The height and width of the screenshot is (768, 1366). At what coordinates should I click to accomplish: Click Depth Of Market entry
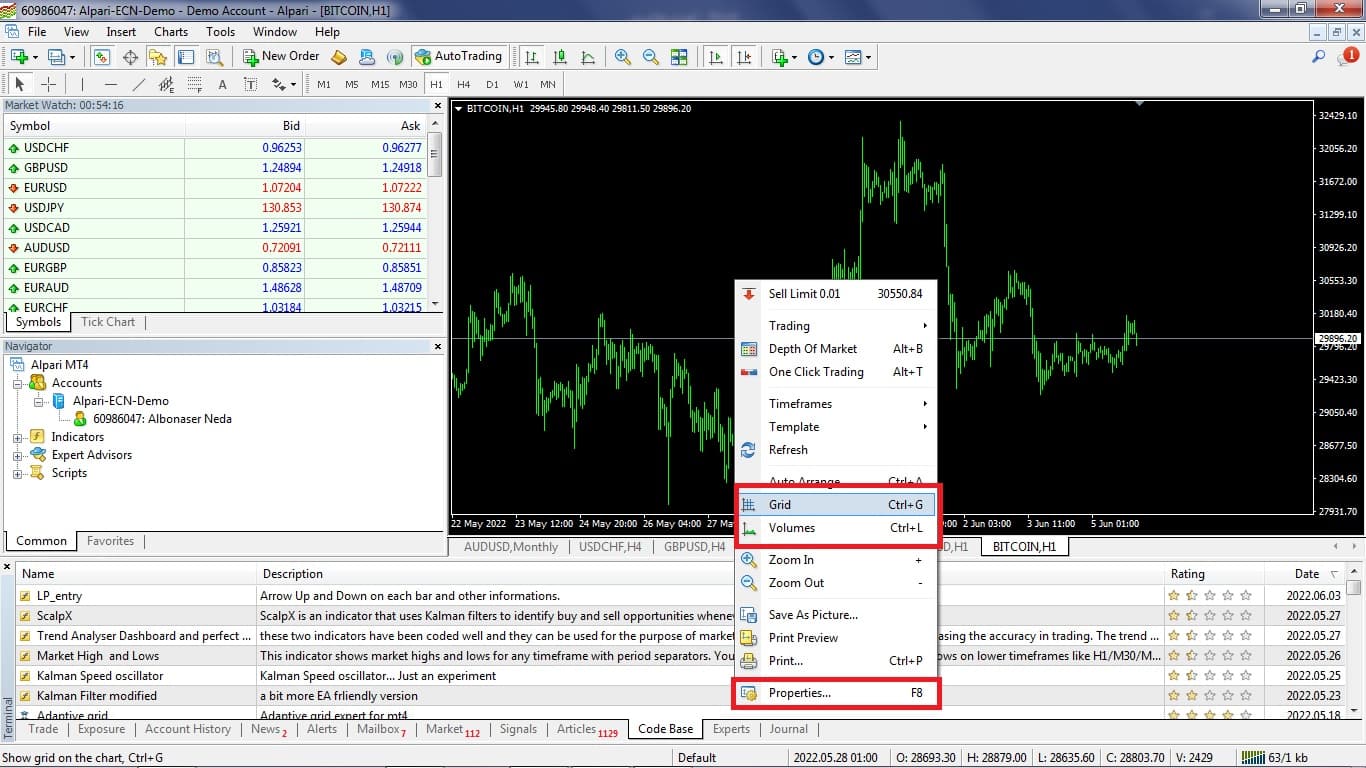click(836, 349)
